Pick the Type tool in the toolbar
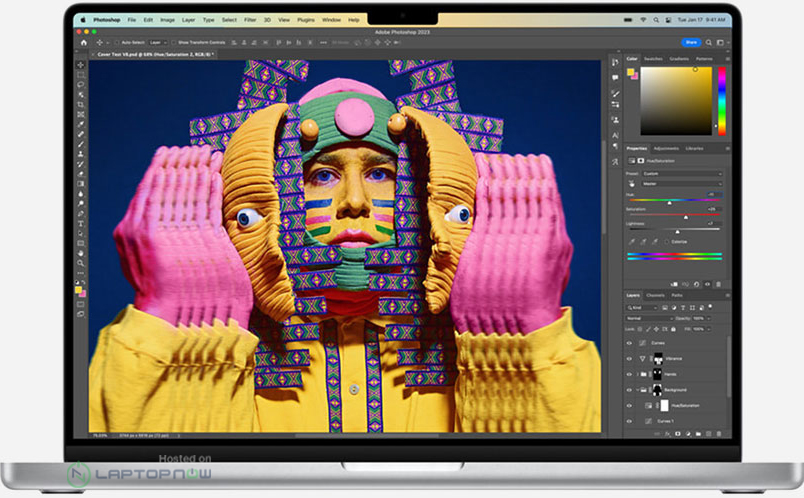804x498 pixels. point(81,223)
